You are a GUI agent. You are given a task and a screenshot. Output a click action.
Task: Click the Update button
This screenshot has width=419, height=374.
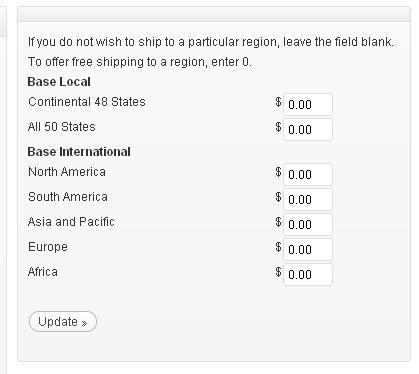pos(63,322)
